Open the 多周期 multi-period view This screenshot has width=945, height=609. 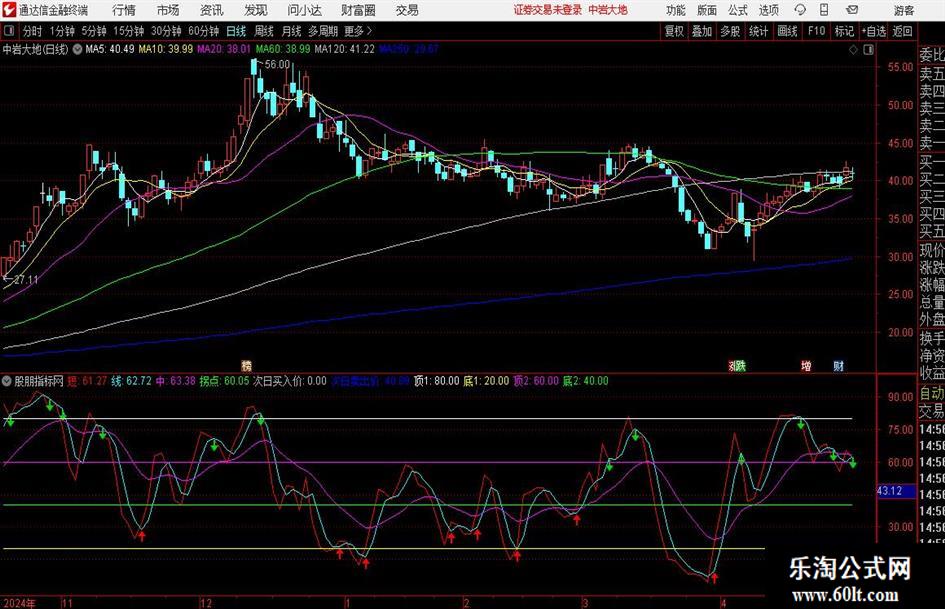[323, 31]
